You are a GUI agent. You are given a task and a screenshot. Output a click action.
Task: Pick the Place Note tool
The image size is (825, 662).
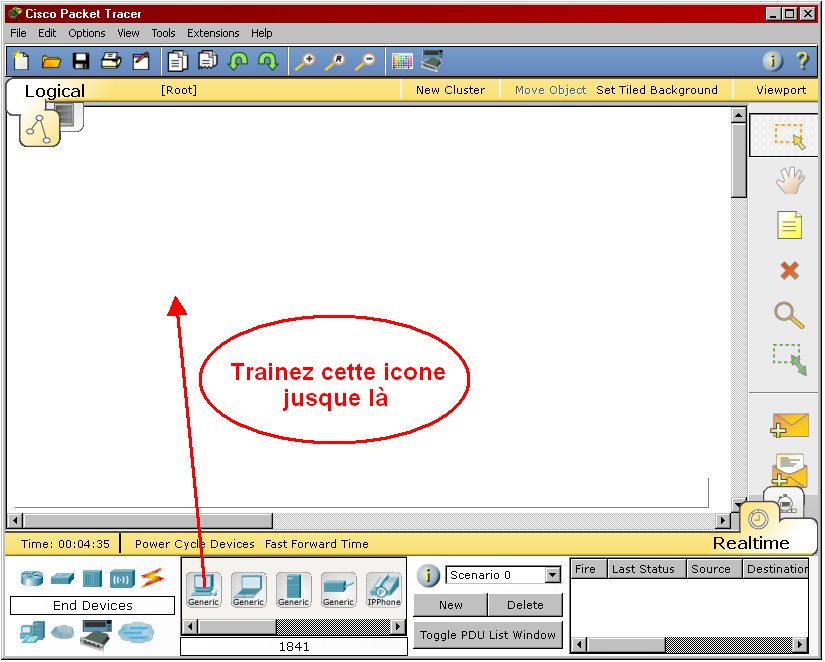tap(789, 225)
